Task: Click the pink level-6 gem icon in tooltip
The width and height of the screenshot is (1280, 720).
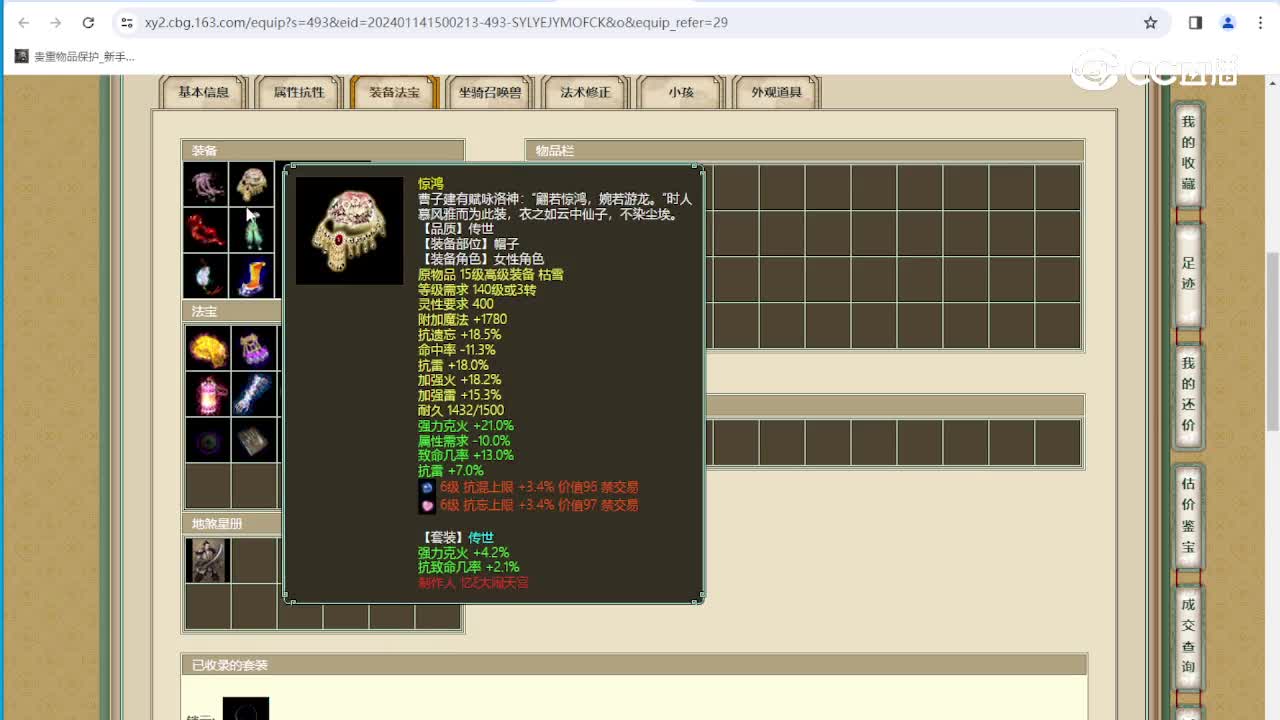Action: click(x=427, y=505)
